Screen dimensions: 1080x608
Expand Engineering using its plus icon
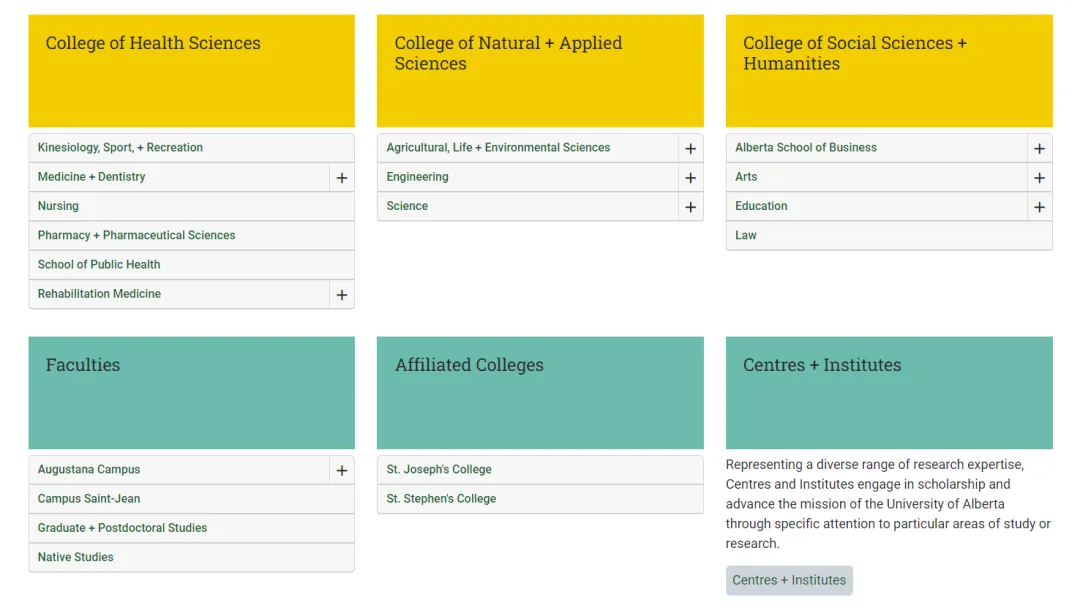[690, 178]
